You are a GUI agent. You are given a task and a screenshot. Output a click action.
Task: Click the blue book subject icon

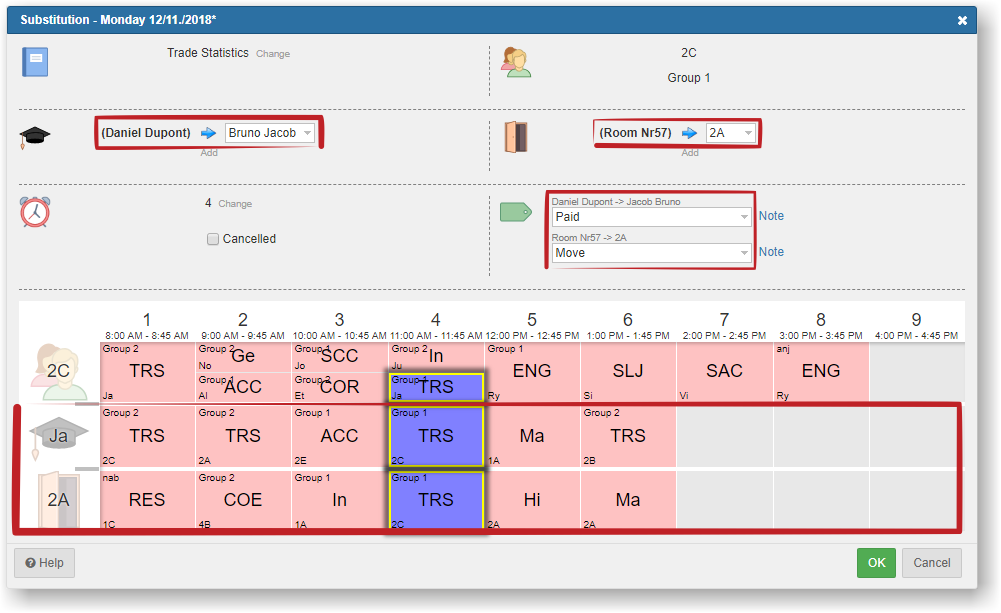(x=35, y=62)
